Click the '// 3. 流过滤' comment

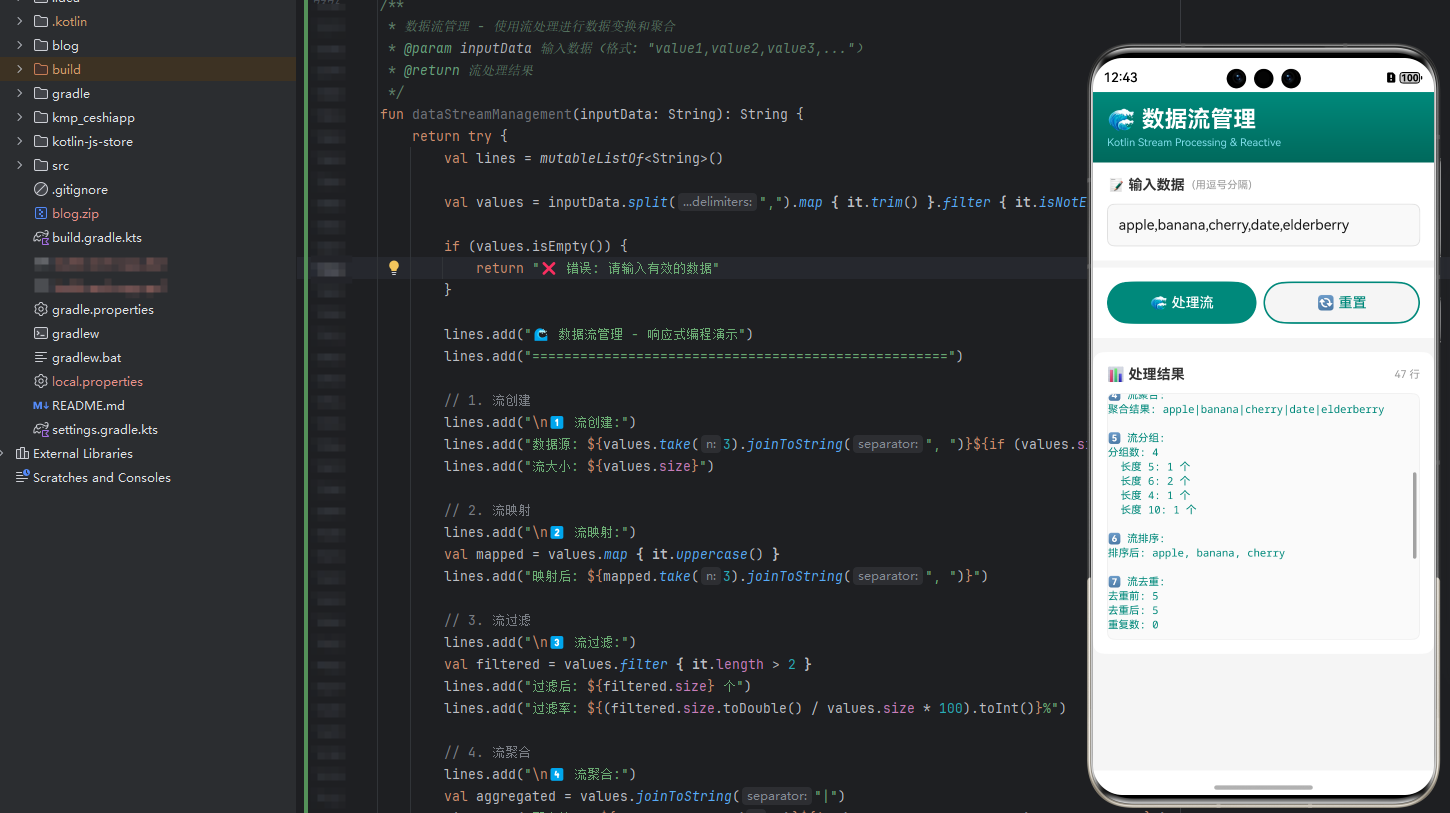click(x=488, y=620)
